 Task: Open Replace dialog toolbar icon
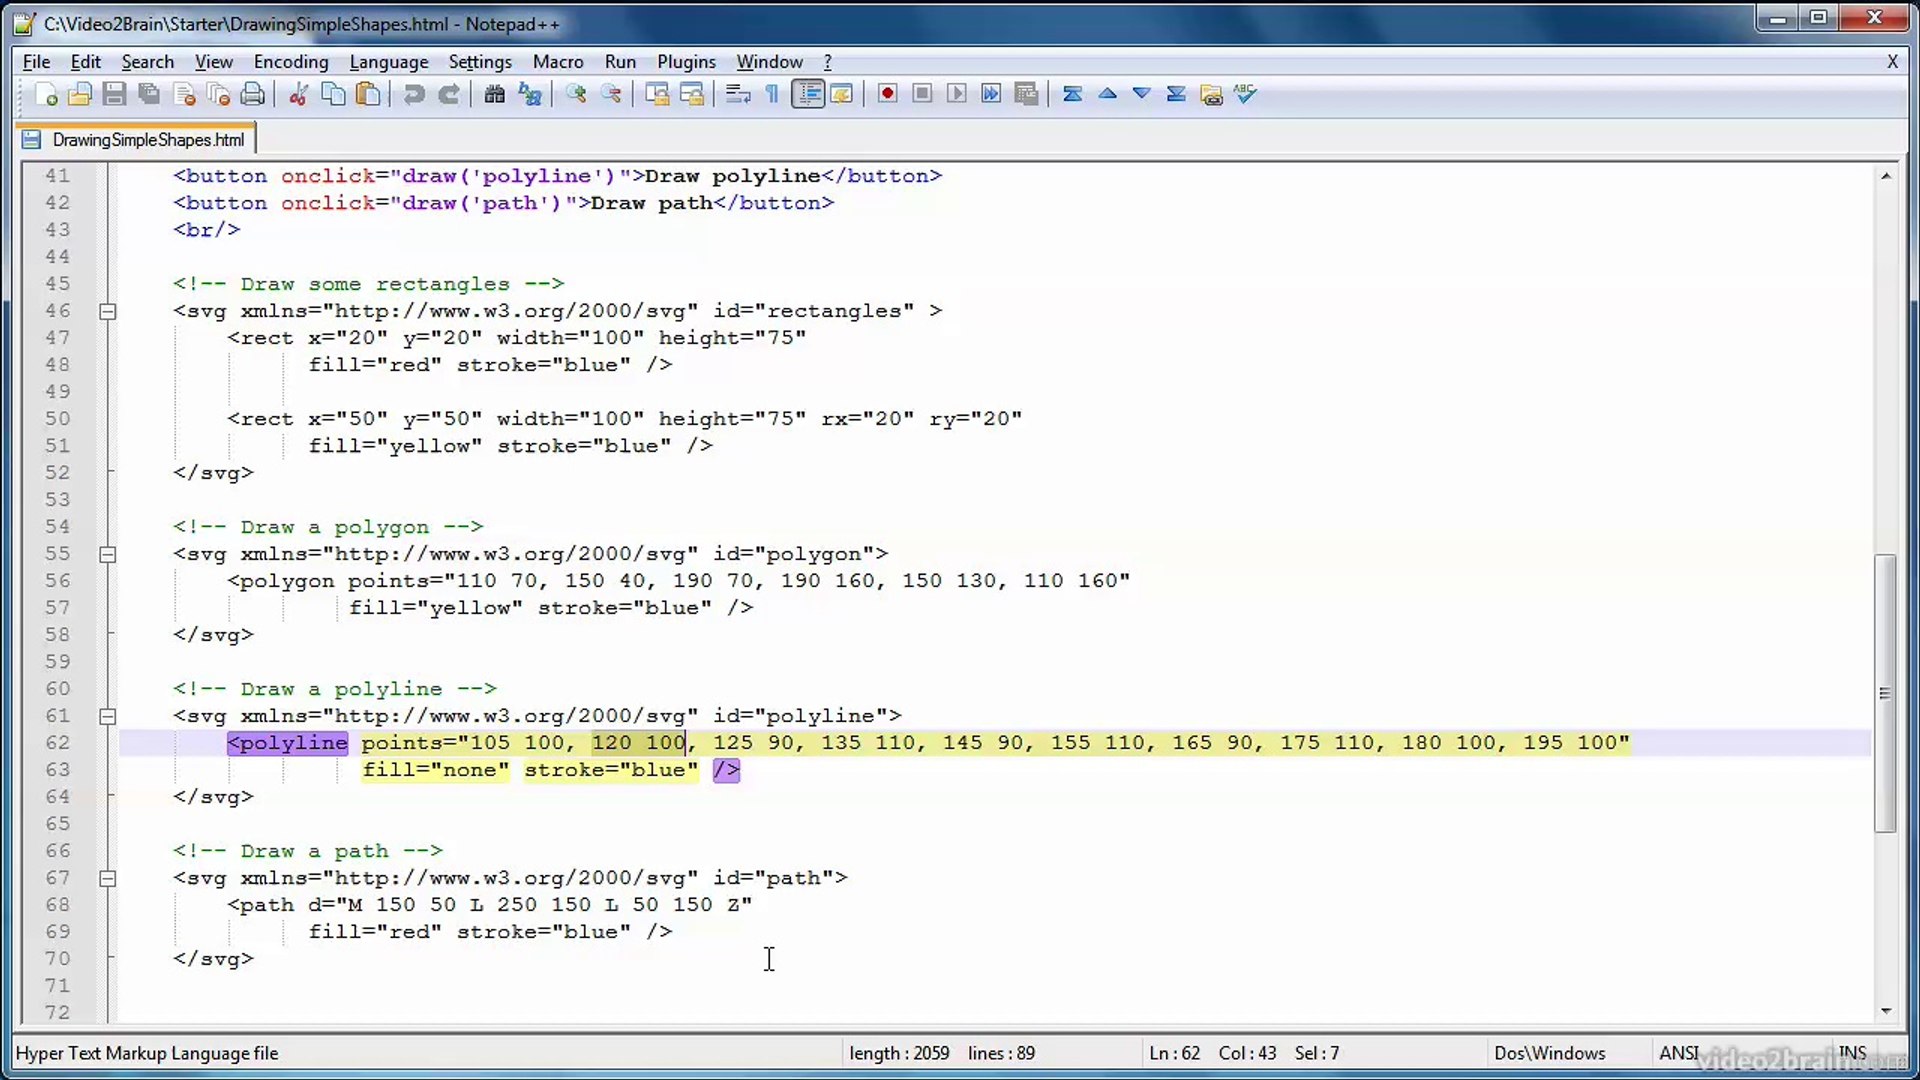click(x=530, y=94)
